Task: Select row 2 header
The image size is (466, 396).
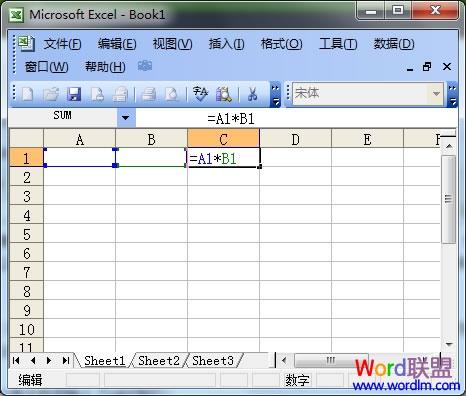Action: [27, 177]
